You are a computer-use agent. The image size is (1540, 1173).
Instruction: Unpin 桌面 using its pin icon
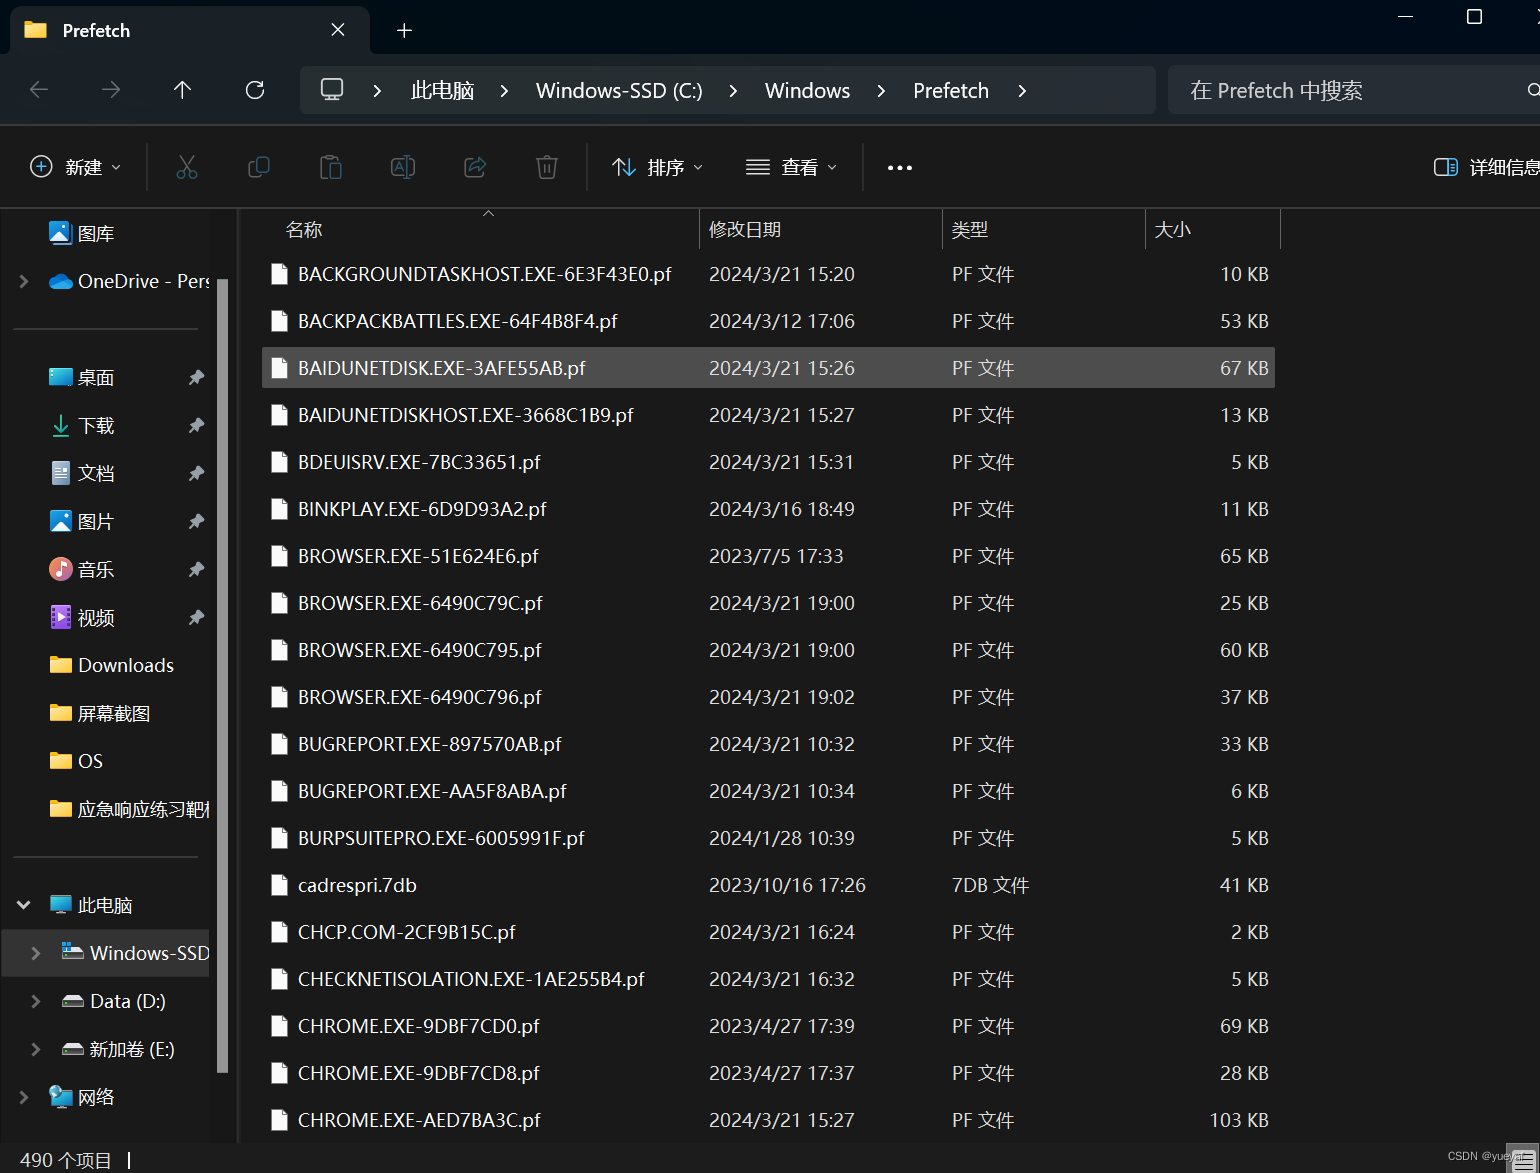click(x=196, y=377)
